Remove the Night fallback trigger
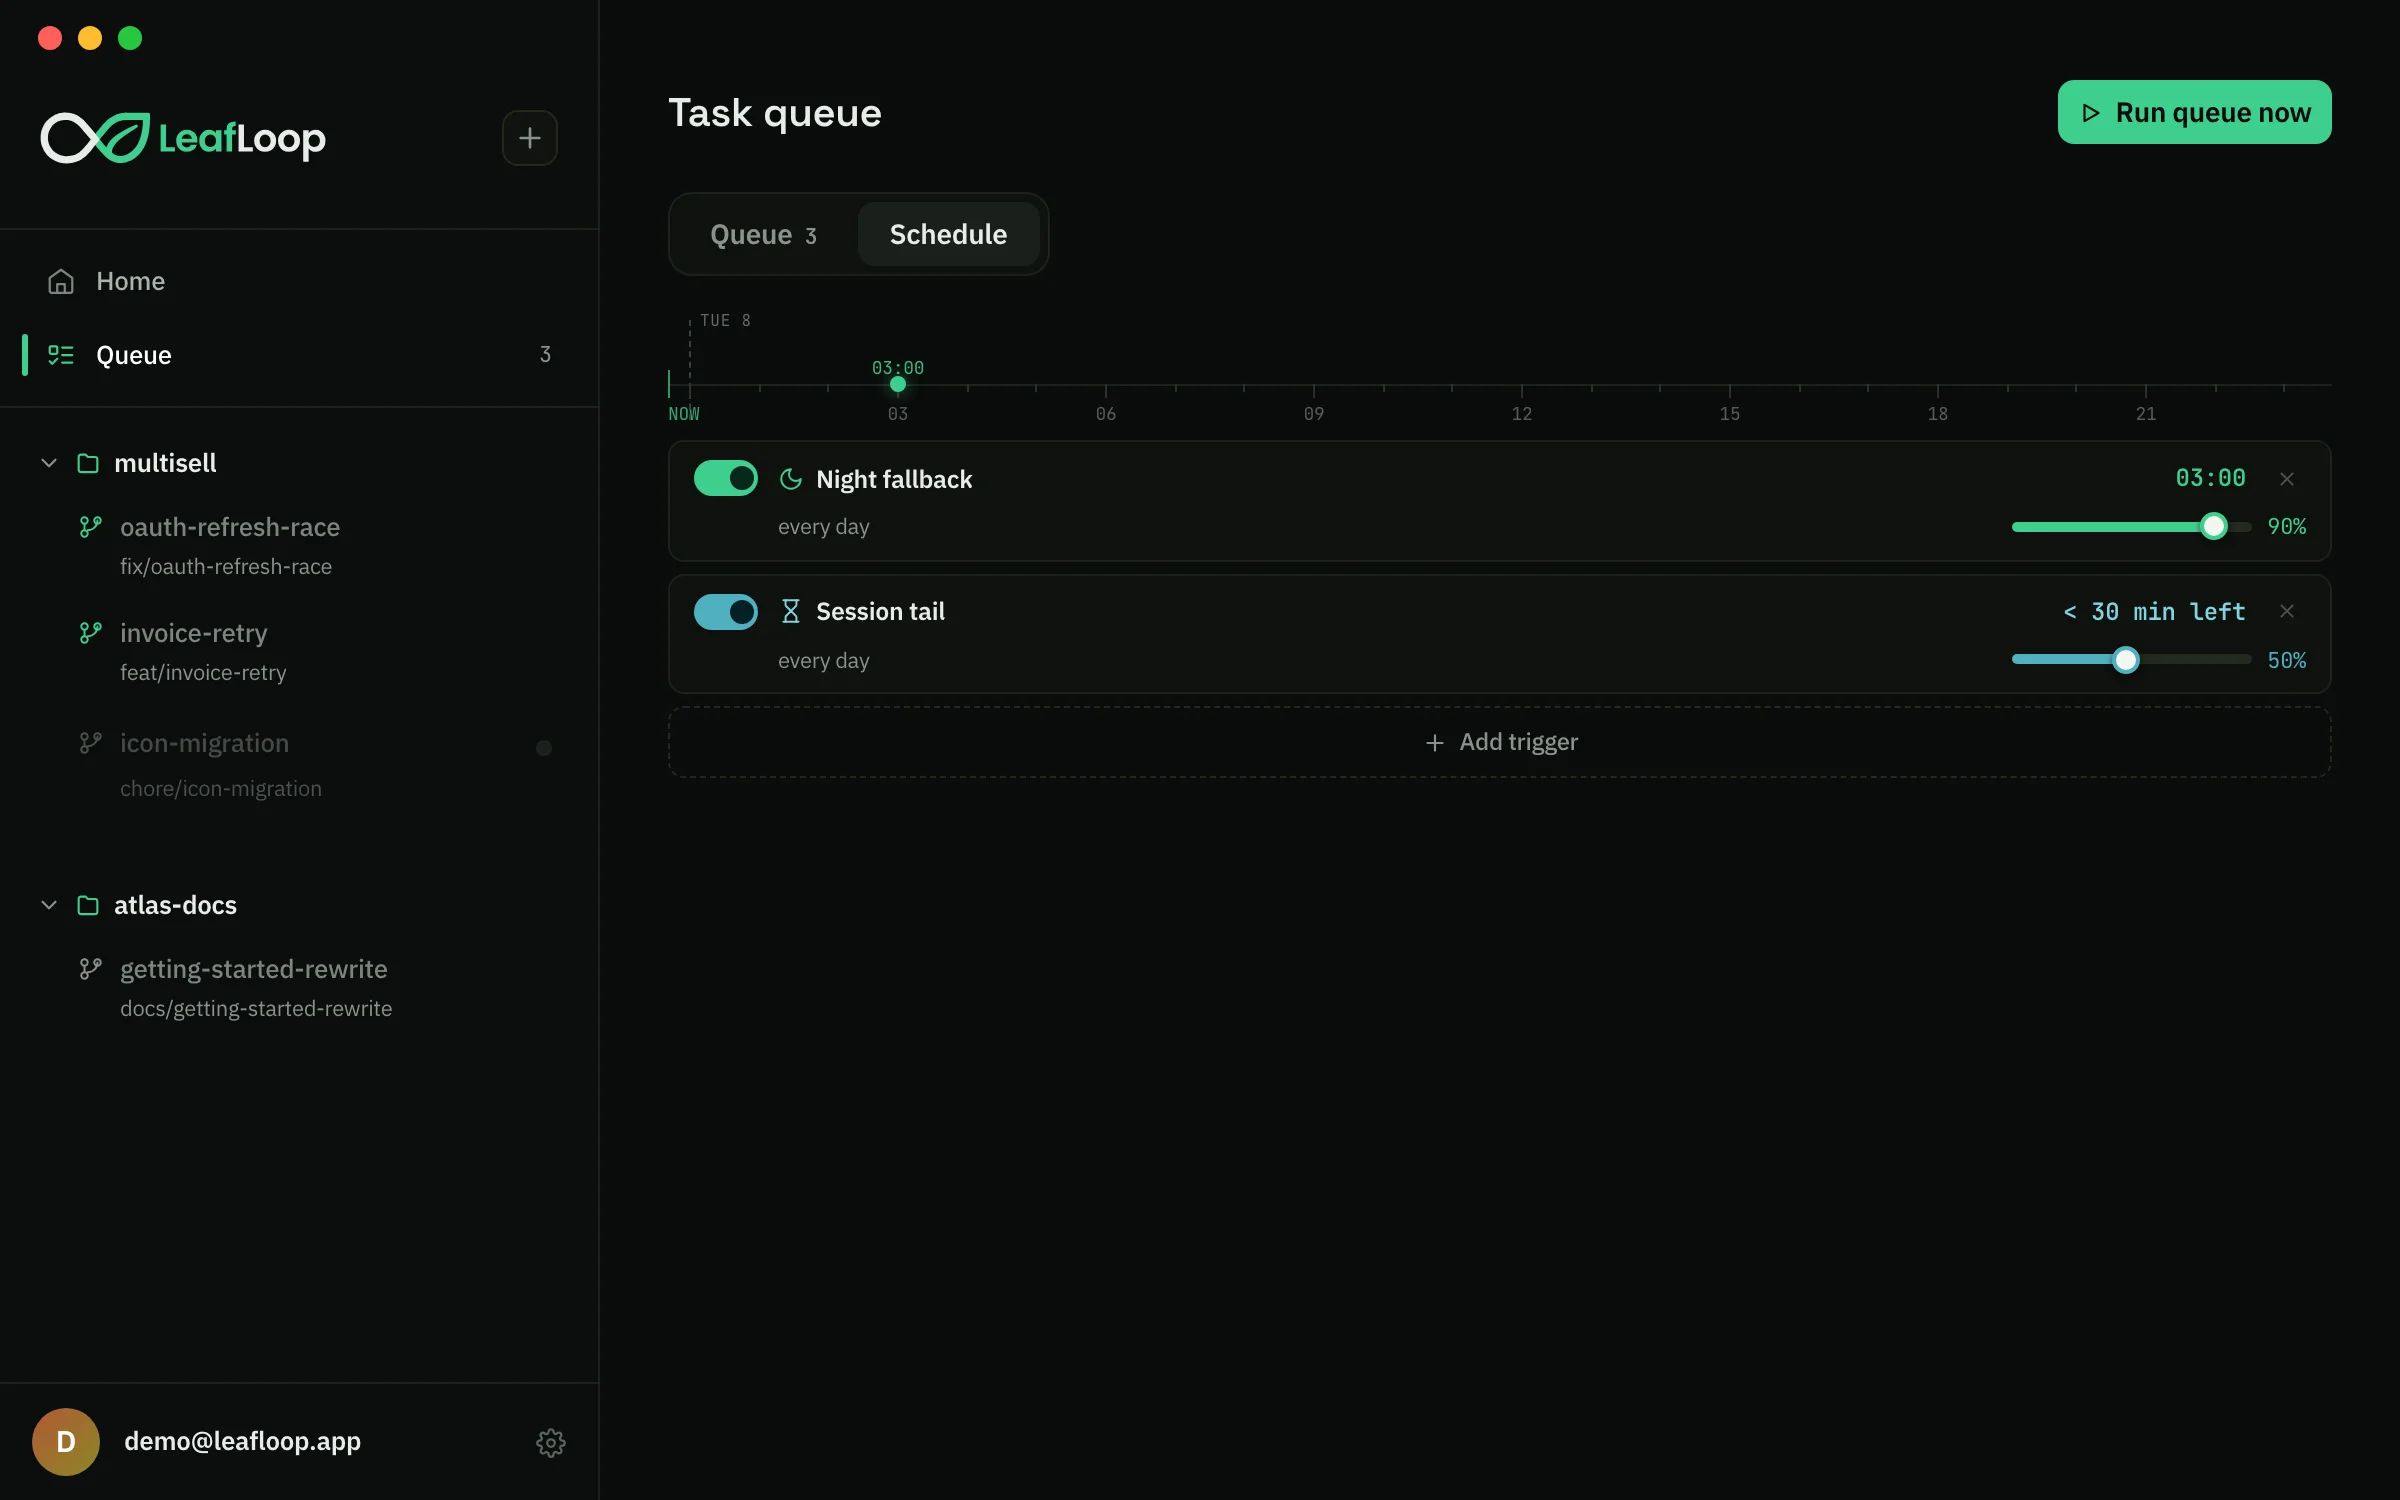Screen dimensions: 2400x1500 [x=2287, y=479]
